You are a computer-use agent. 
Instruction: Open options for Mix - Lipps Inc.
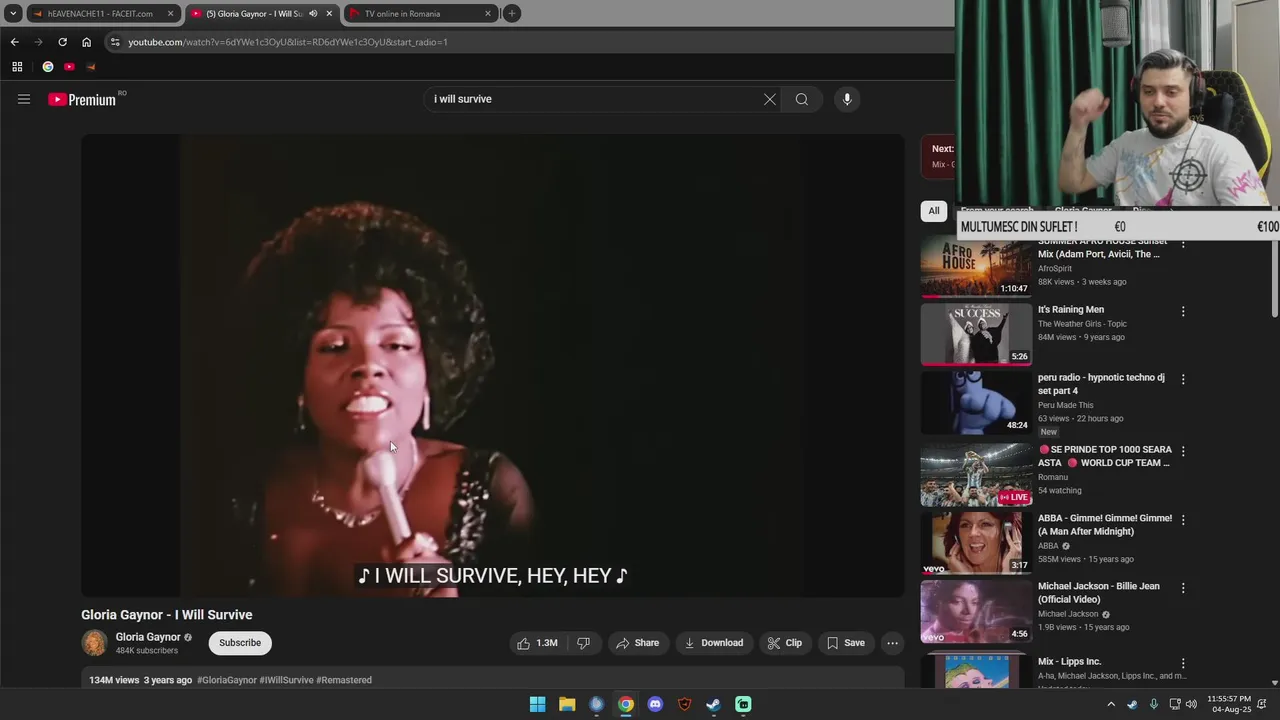[1183, 664]
